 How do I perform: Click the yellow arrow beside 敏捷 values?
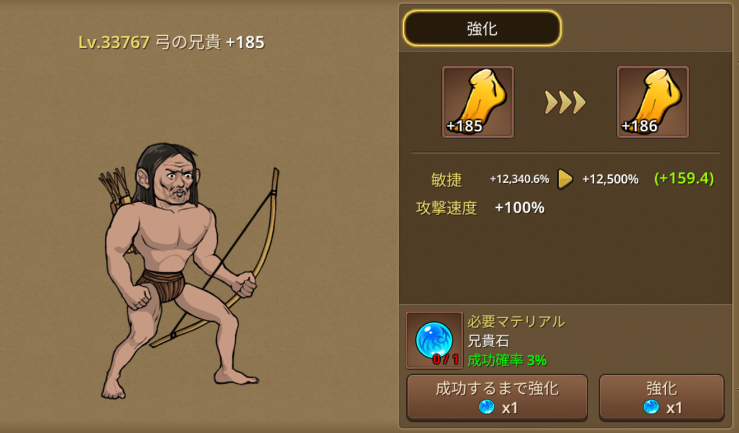tap(565, 179)
